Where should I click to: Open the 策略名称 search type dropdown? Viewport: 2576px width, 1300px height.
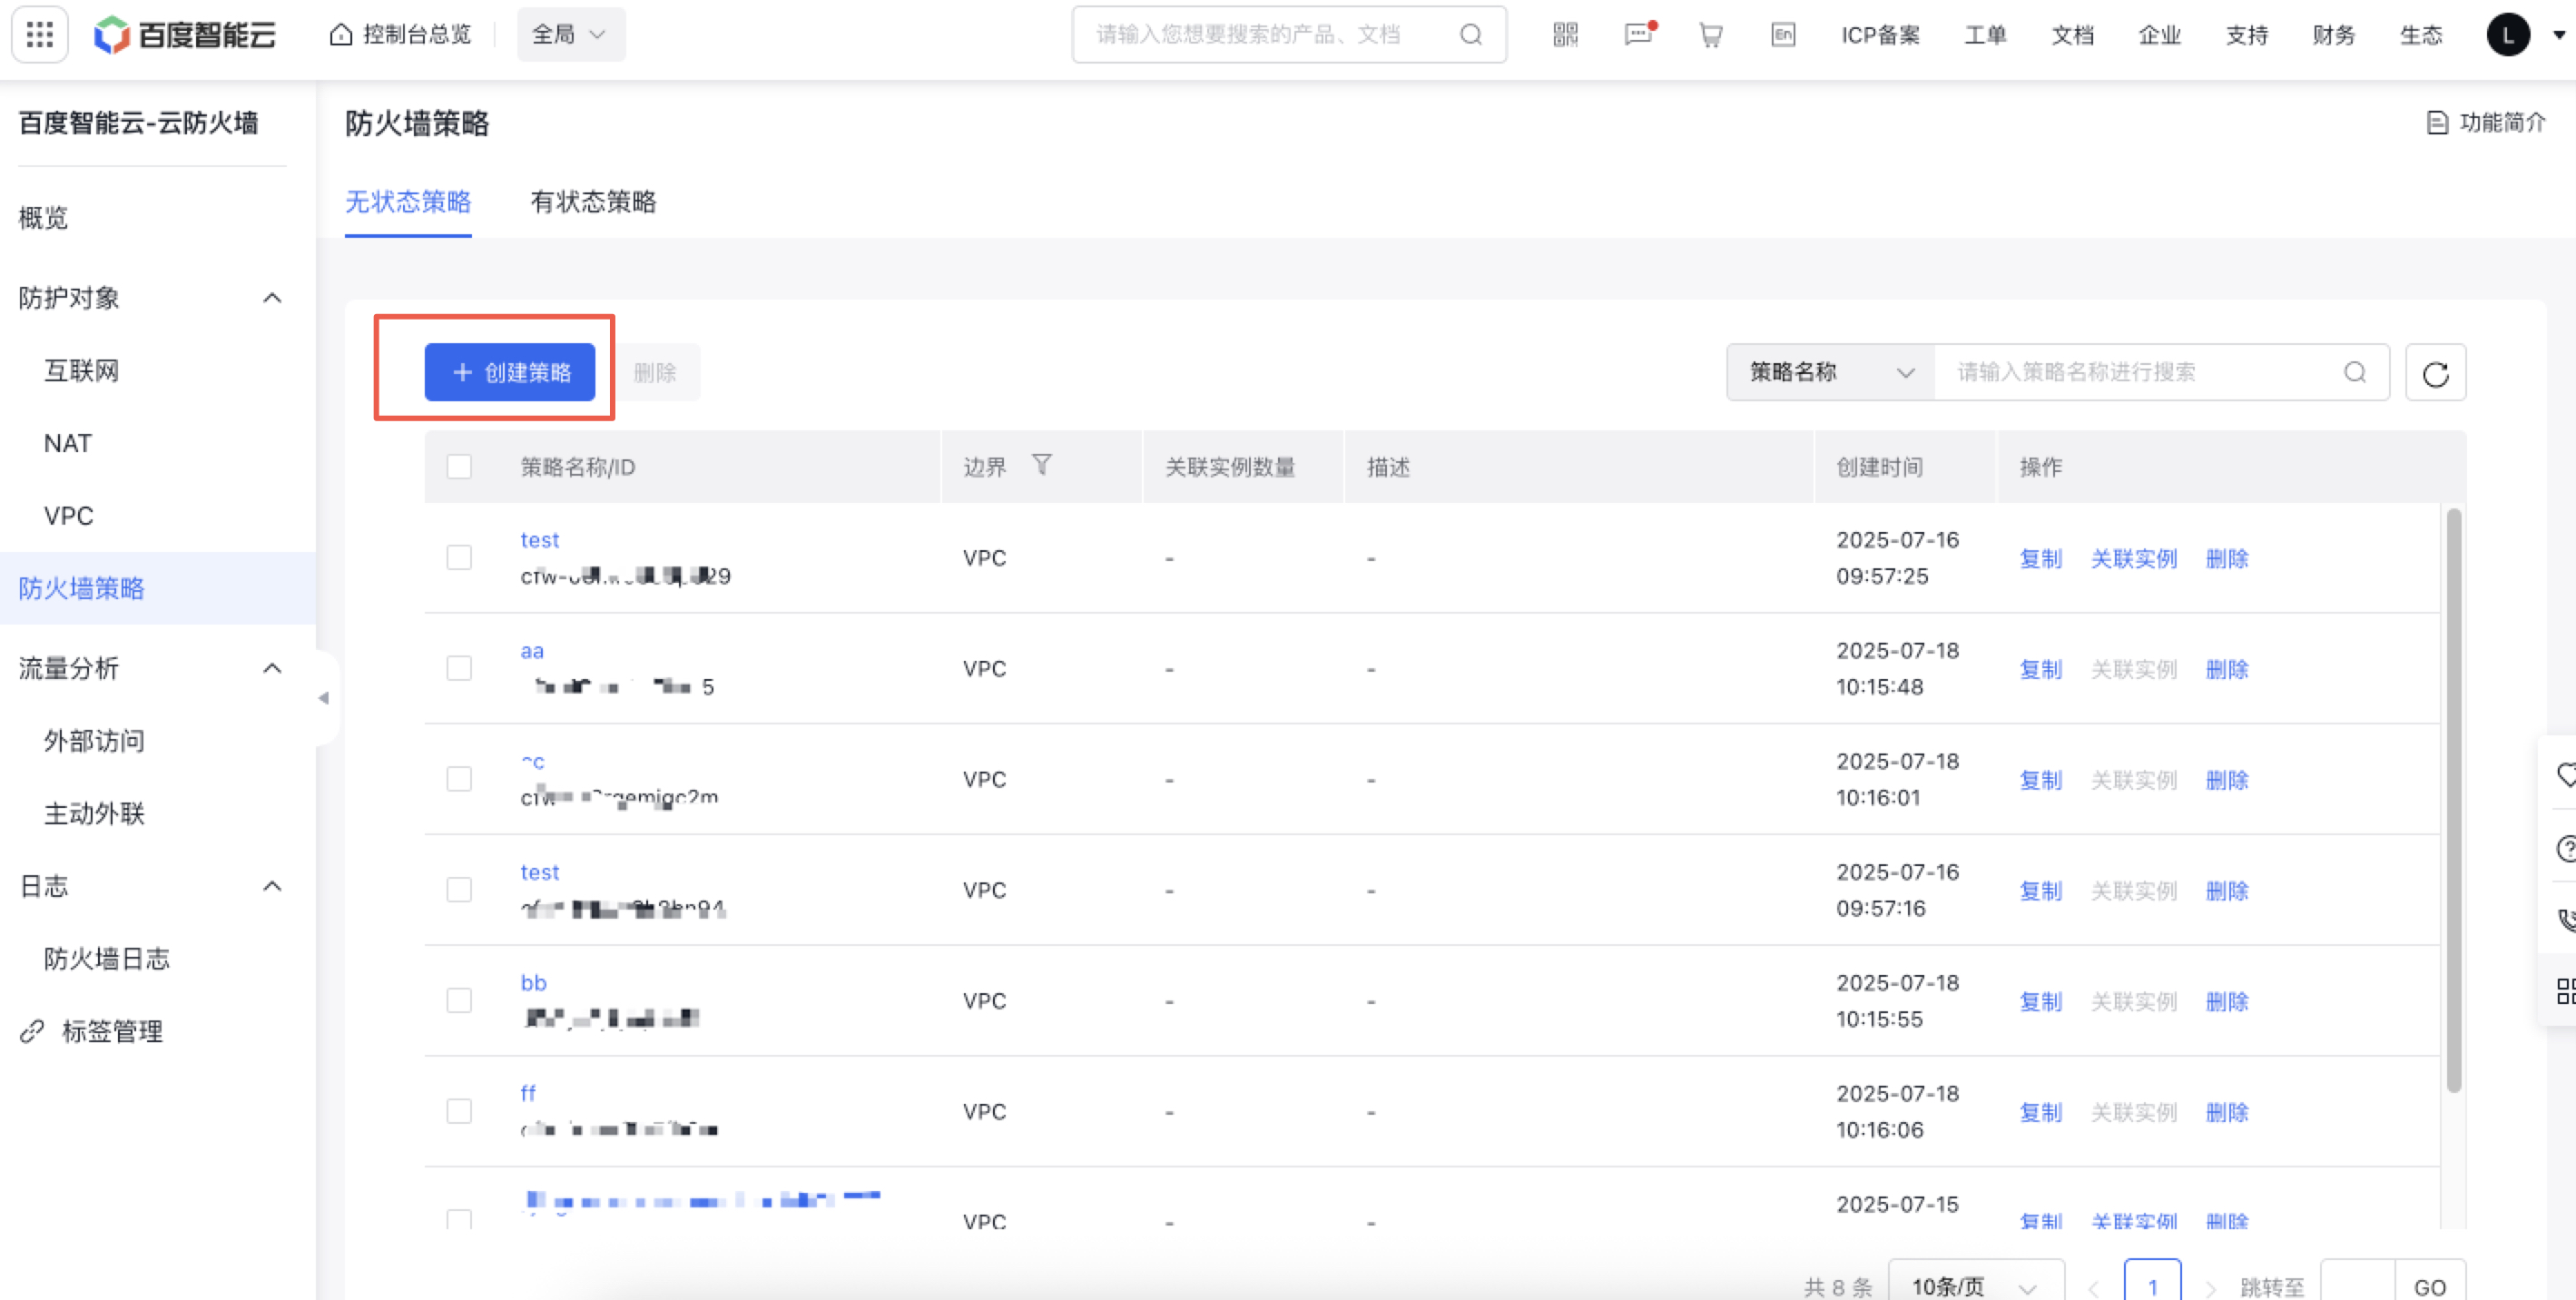[x=1830, y=373]
